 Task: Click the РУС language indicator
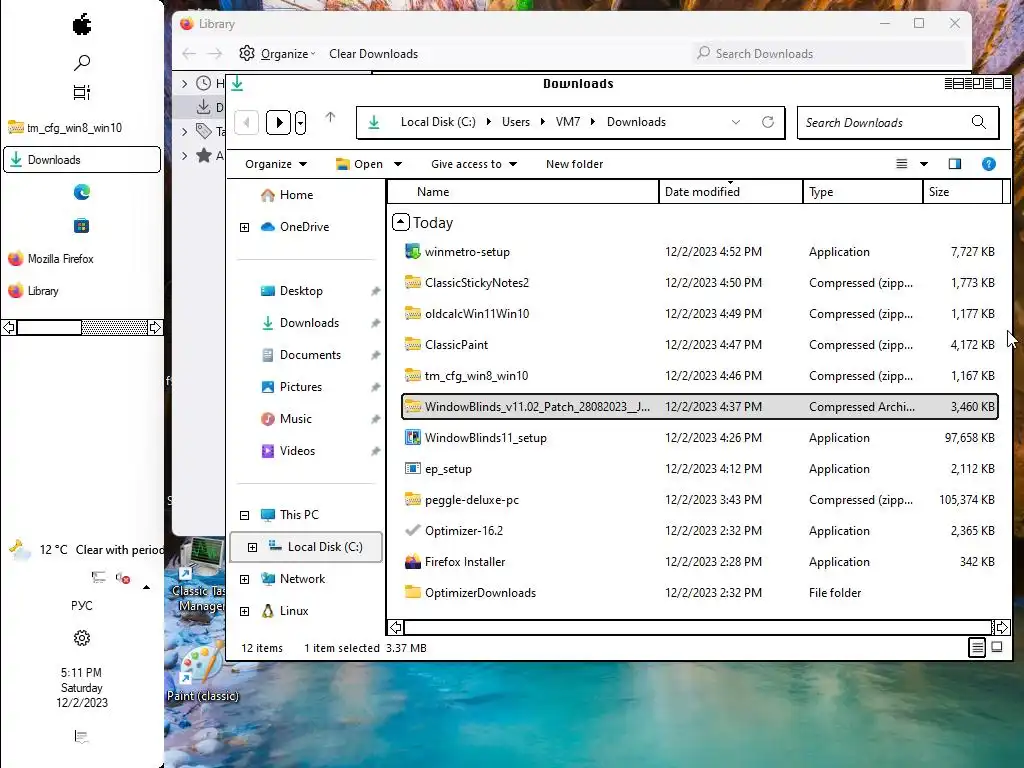click(82, 605)
